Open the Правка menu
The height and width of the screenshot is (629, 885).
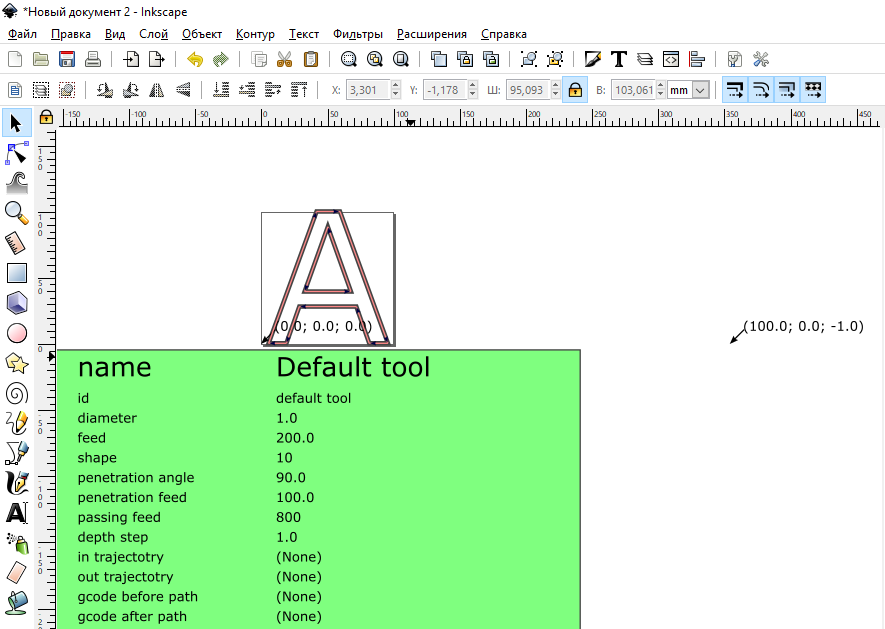[x=71, y=34]
